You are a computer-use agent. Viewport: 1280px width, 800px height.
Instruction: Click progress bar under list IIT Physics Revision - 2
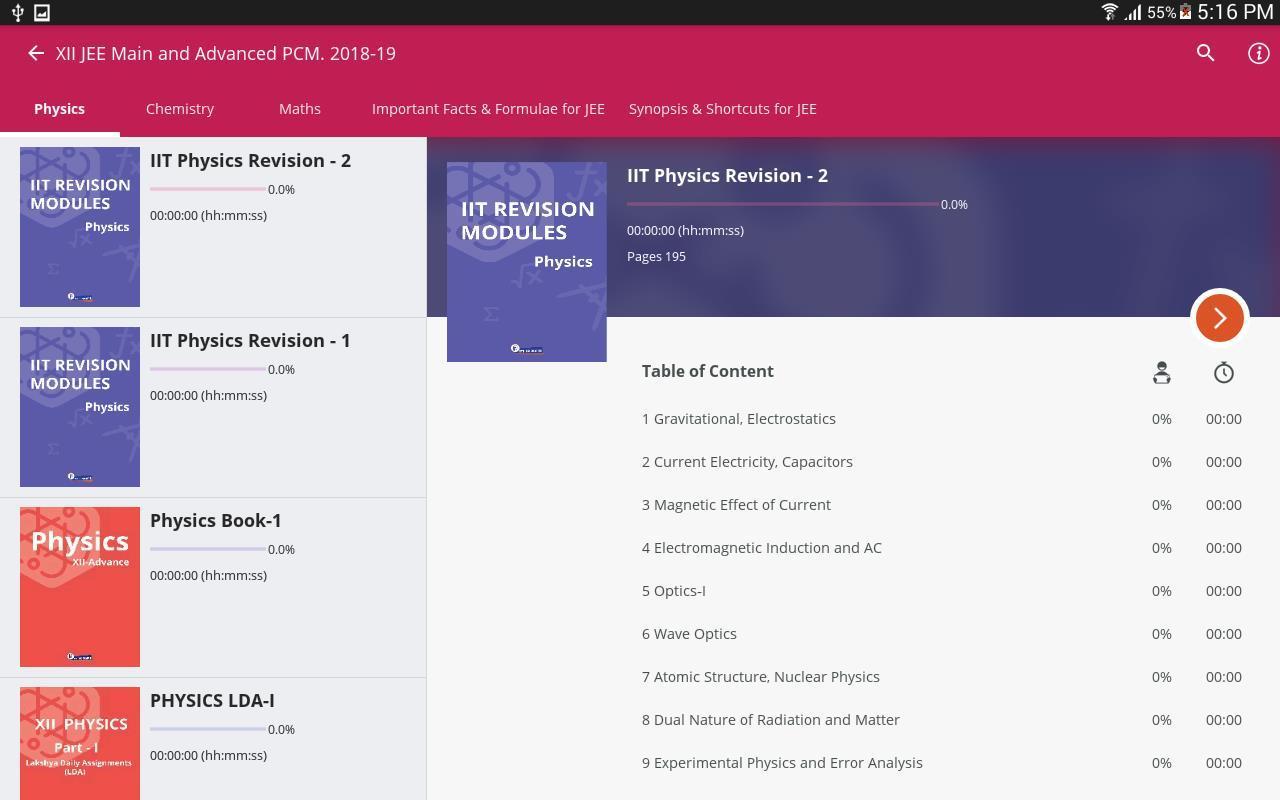coord(208,189)
